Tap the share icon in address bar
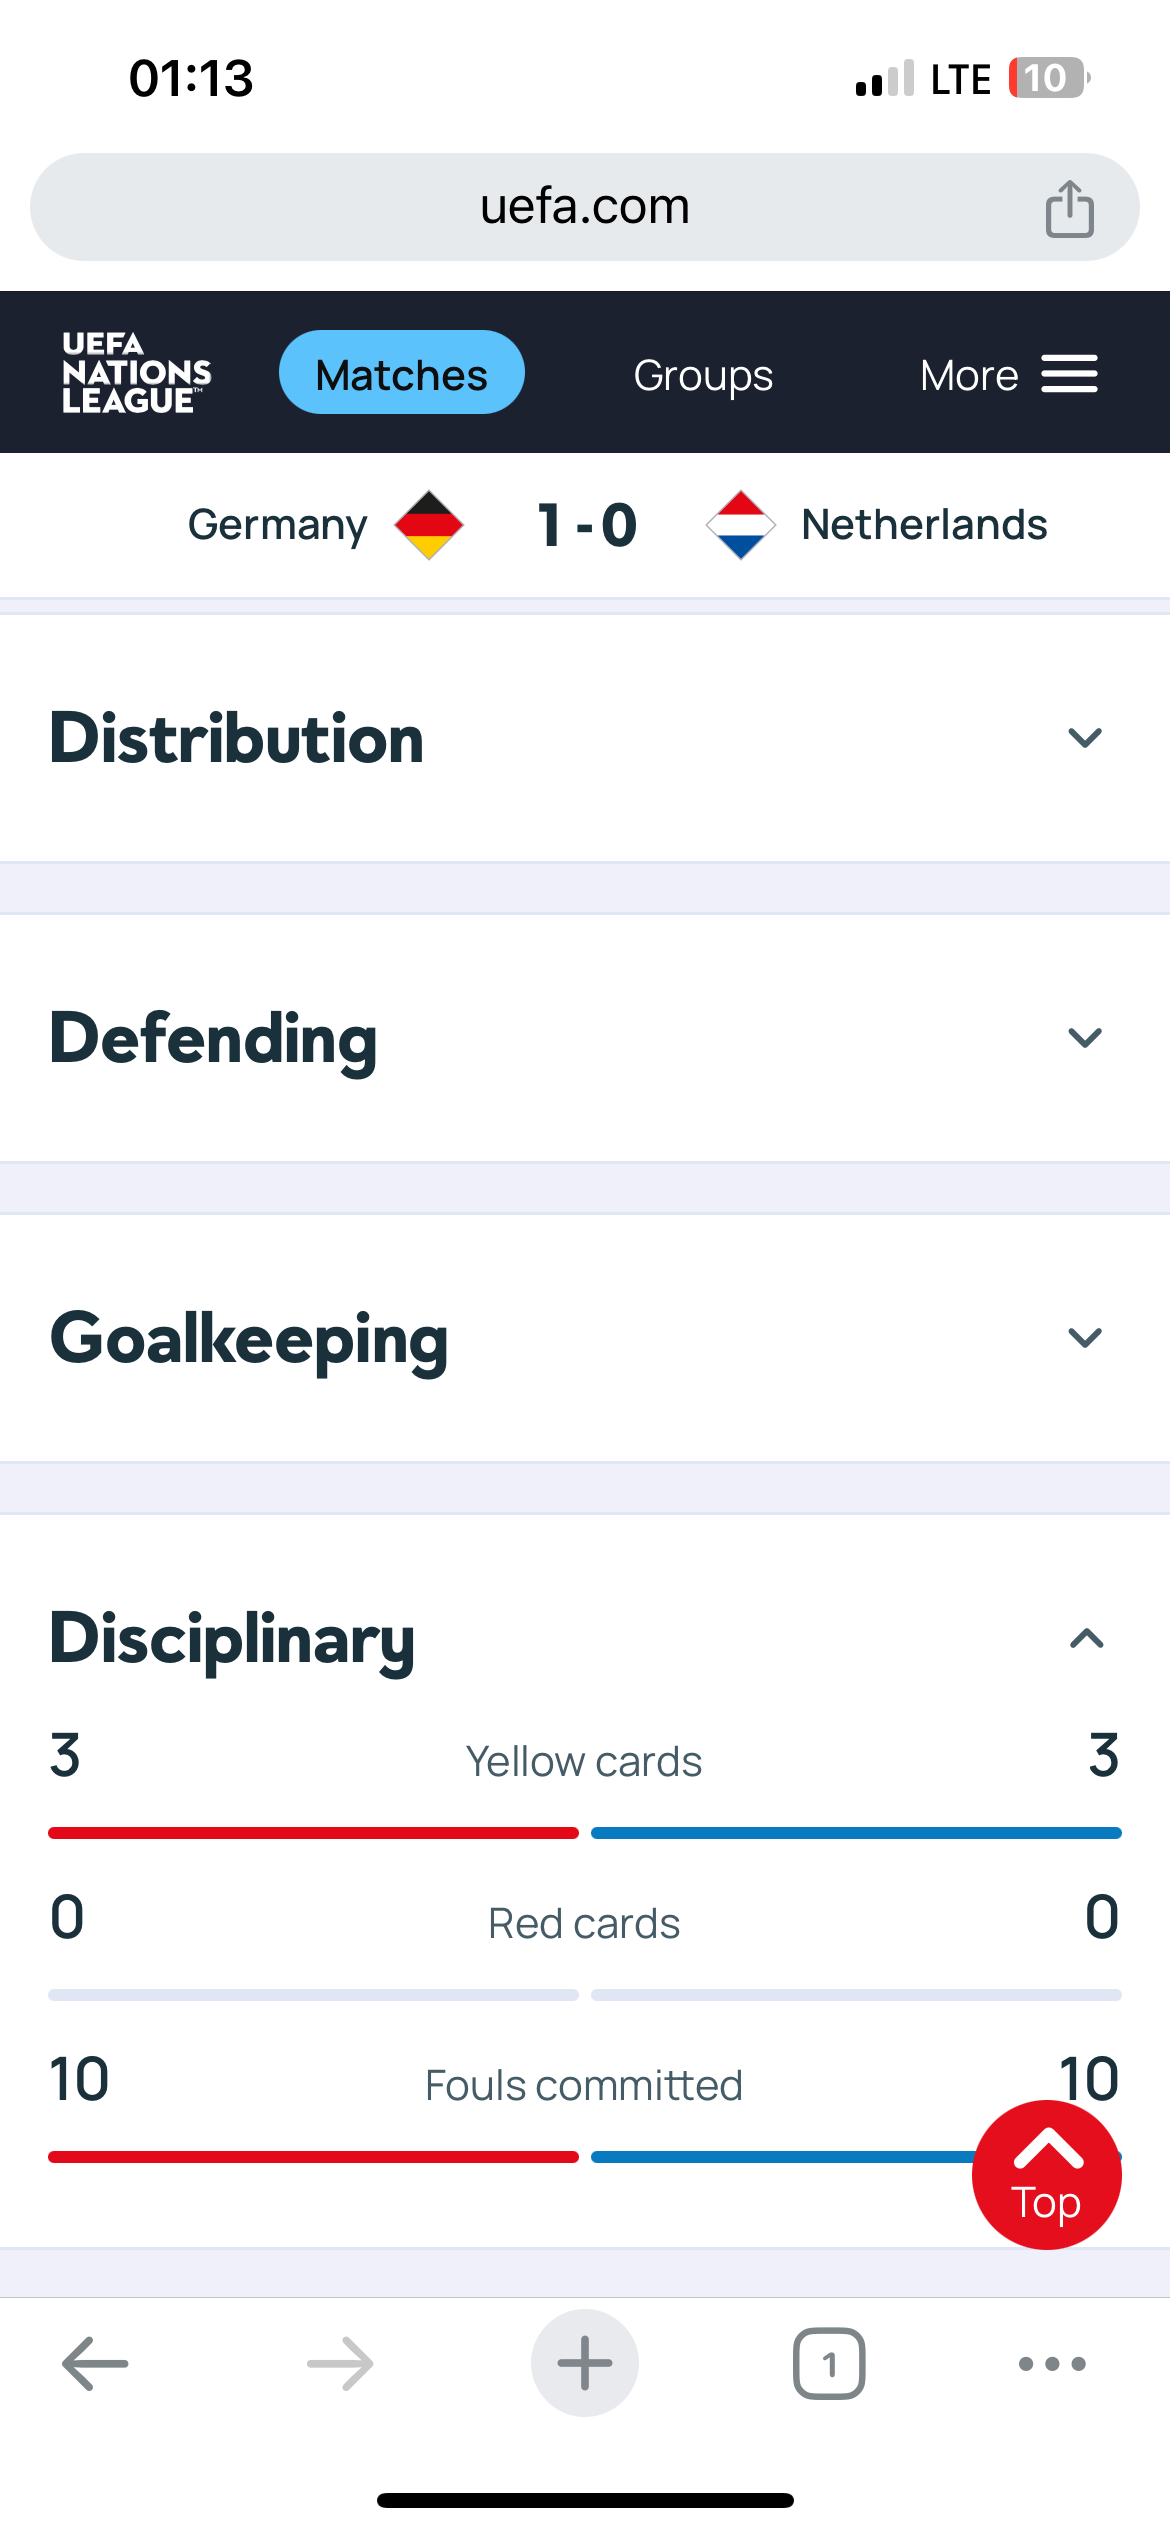This screenshot has width=1170, height=2532. pos(1069,209)
